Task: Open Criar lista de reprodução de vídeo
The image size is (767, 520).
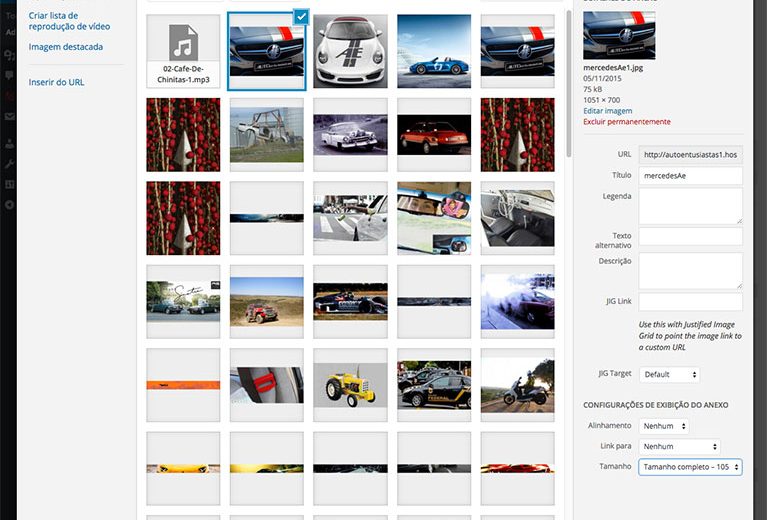Action: coord(69,21)
